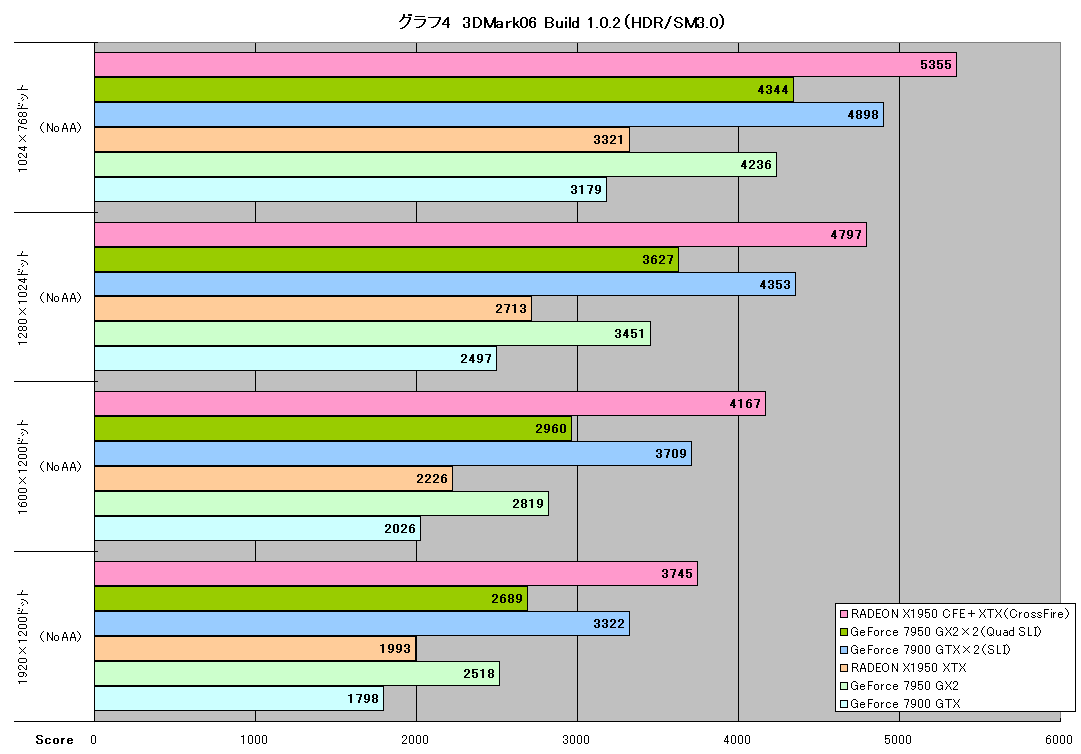
Task: Click the 1000 tick on Score axis
Action: 254,740
